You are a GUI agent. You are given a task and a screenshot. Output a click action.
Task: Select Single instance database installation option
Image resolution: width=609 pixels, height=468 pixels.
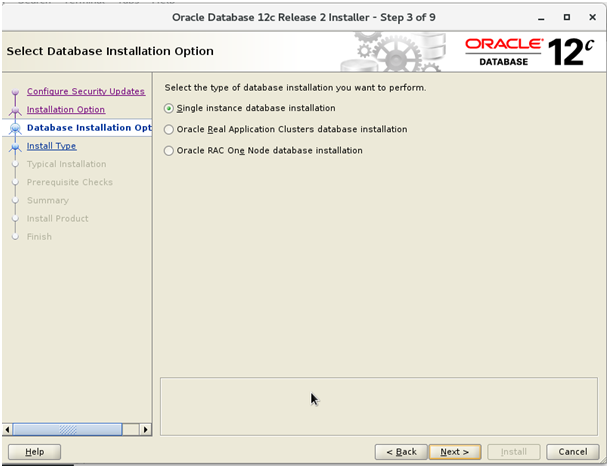(168, 108)
